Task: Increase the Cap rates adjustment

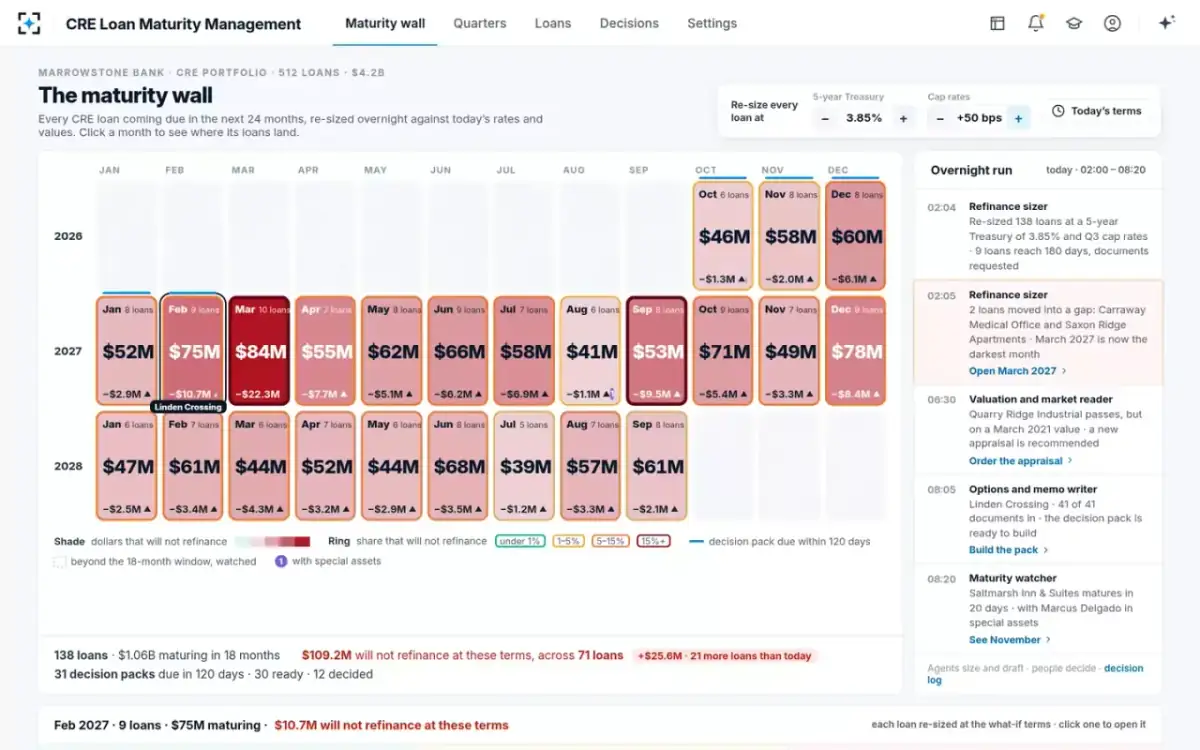Action: pos(1018,118)
